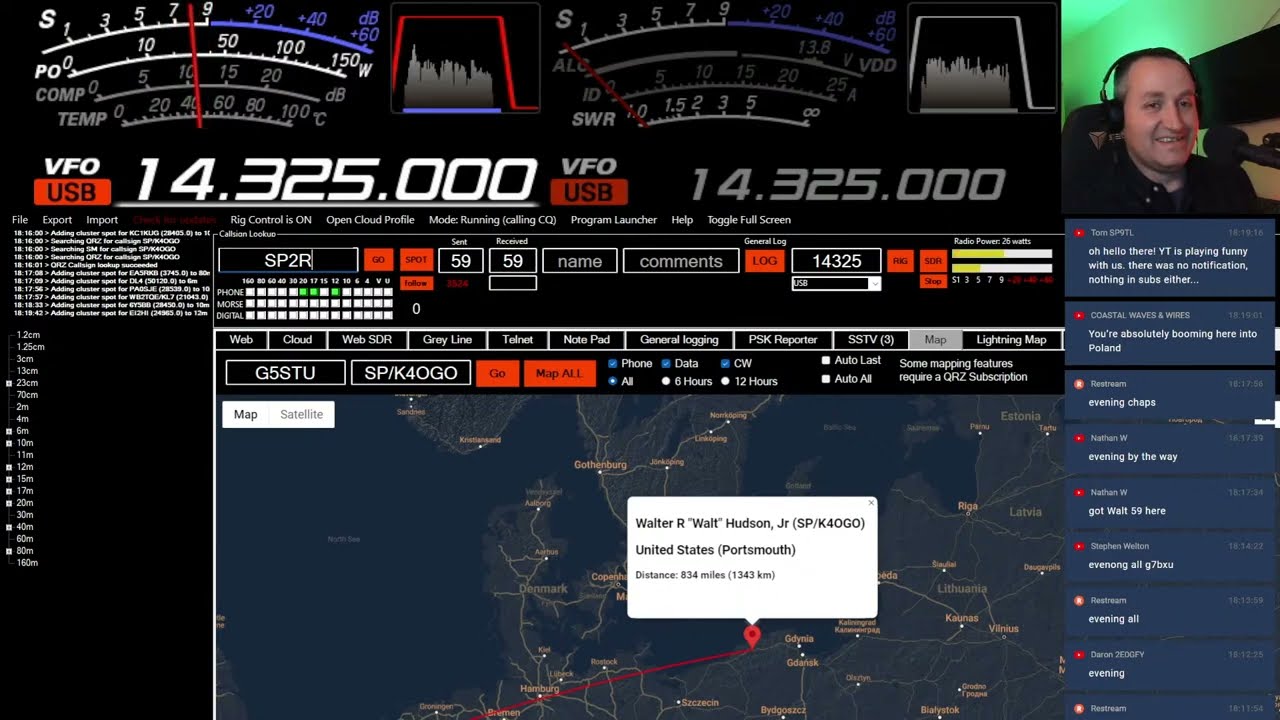Open the SSTV (3) tab

871,340
